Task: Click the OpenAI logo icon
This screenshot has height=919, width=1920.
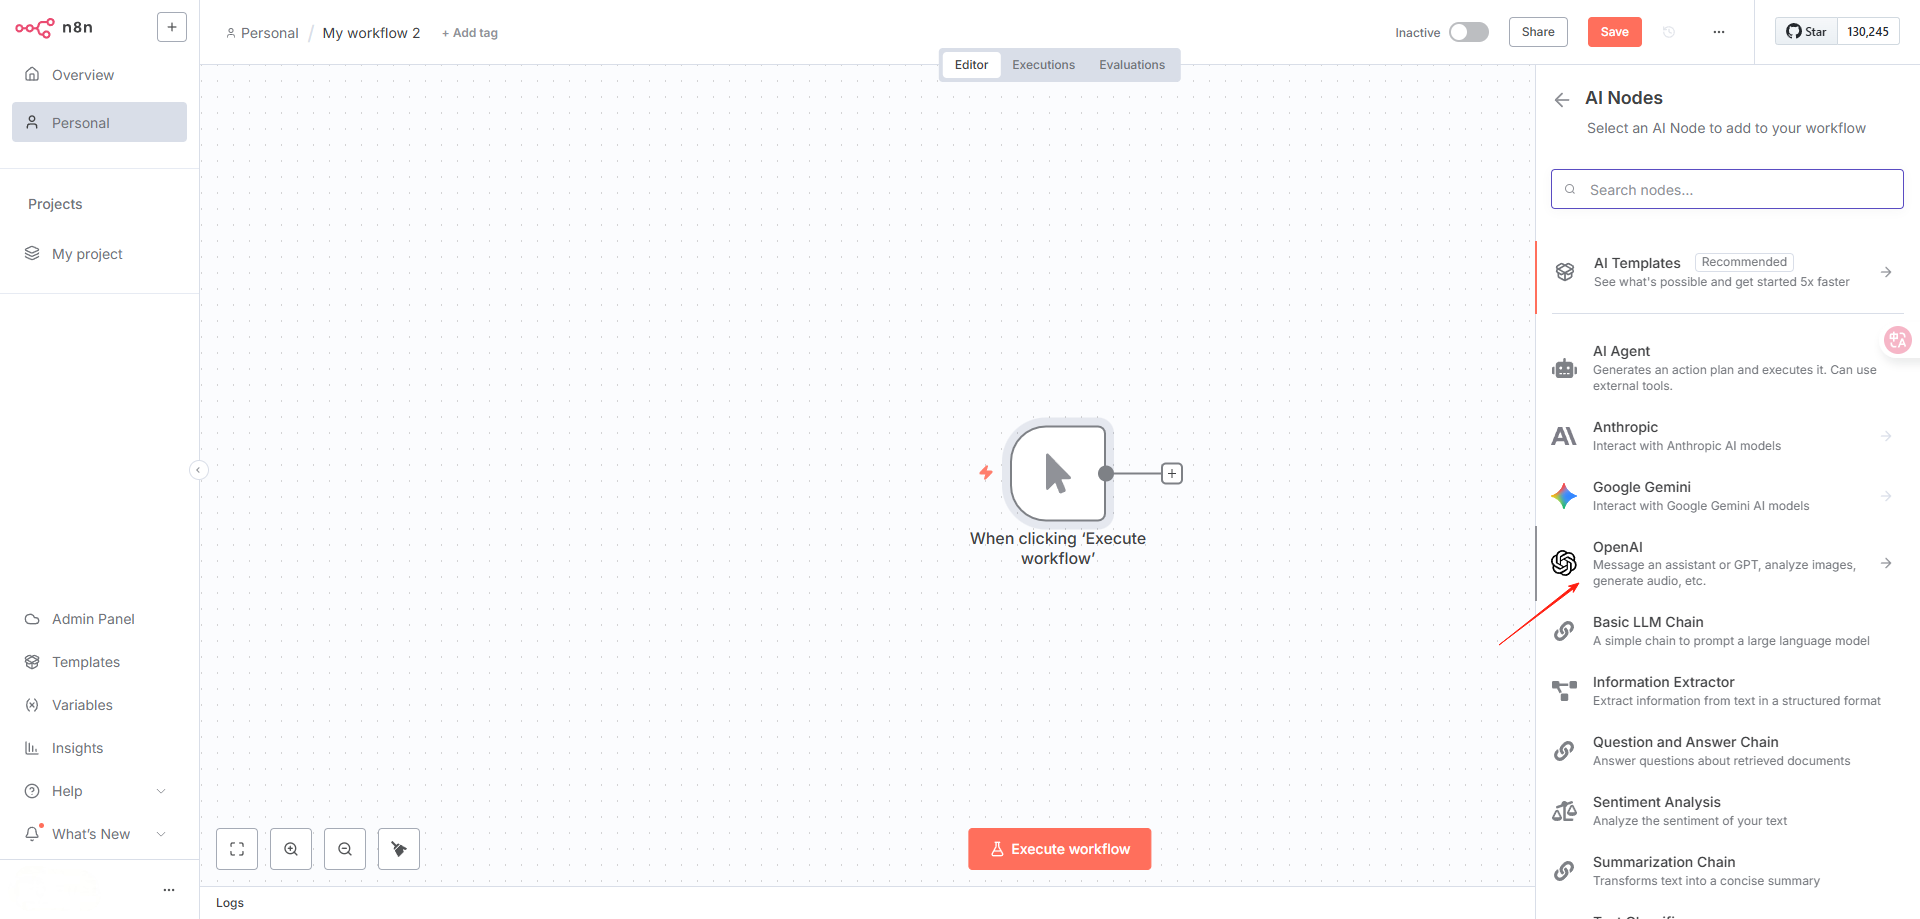Action: [x=1564, y=563]
